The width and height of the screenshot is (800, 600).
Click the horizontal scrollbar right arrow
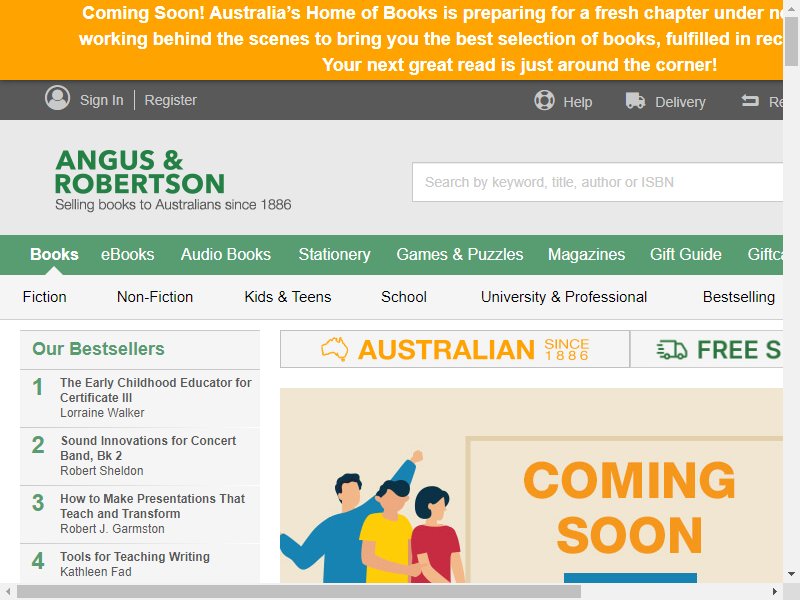(x=776, y=592)
